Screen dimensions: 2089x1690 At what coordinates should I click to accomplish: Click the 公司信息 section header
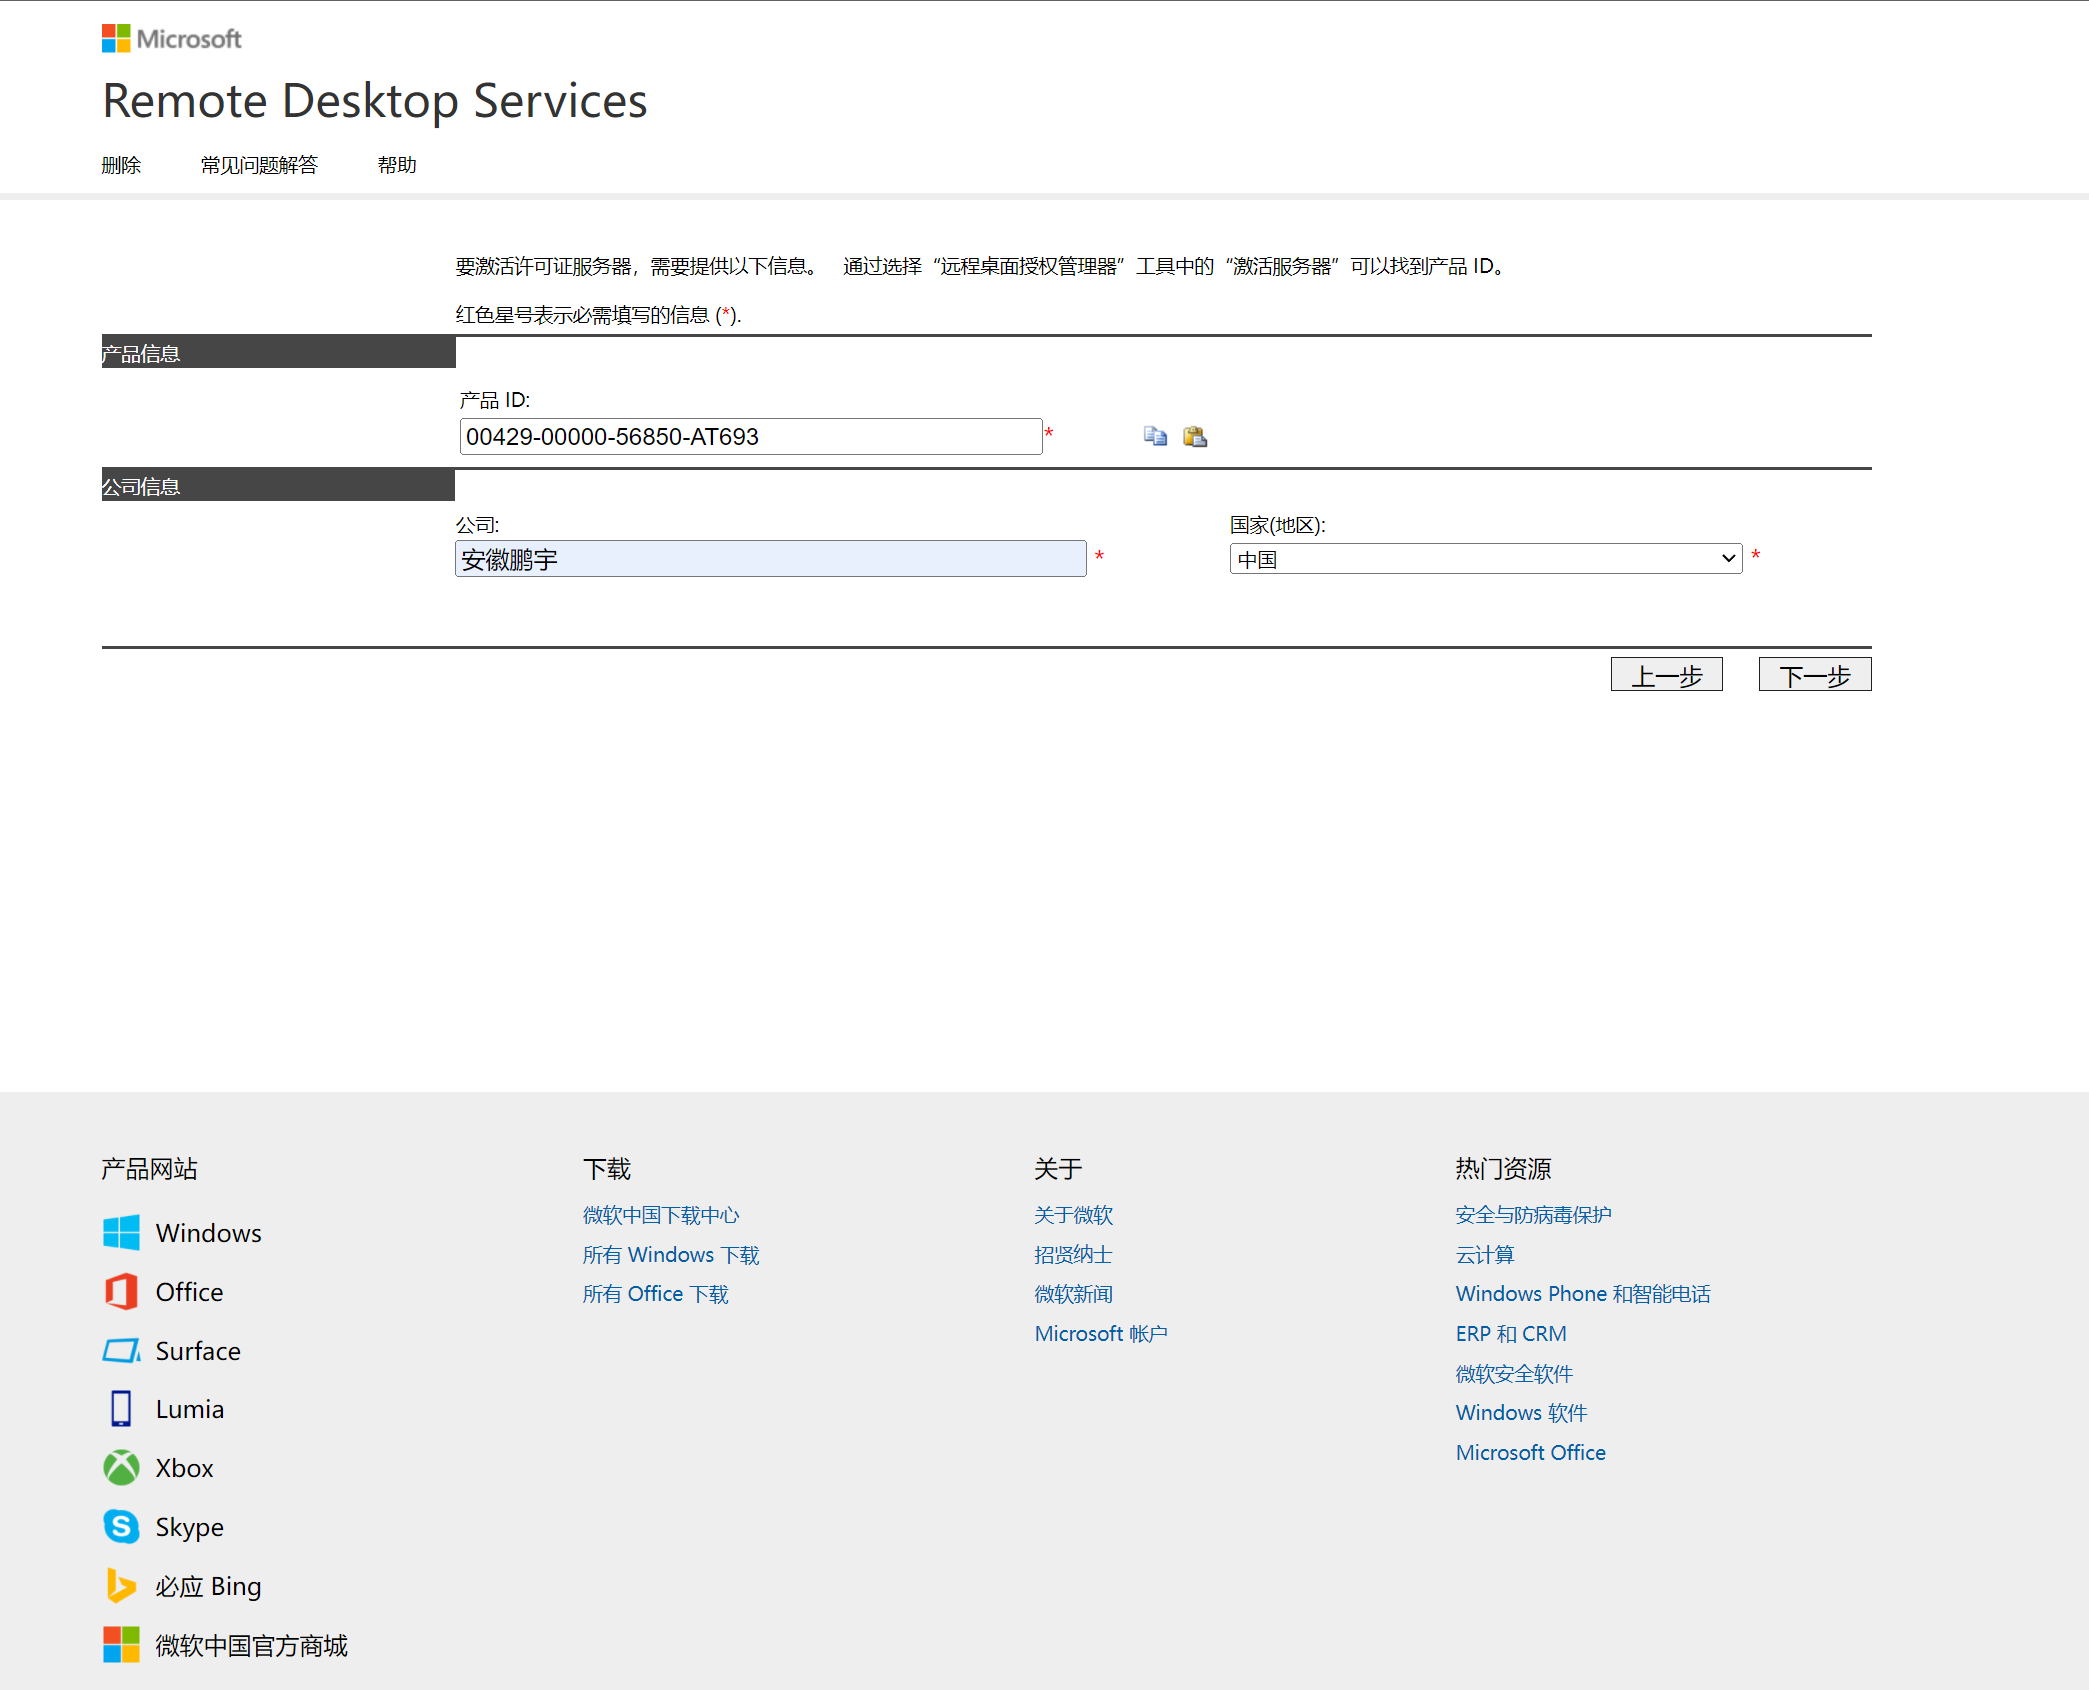[x=278, y=485]
